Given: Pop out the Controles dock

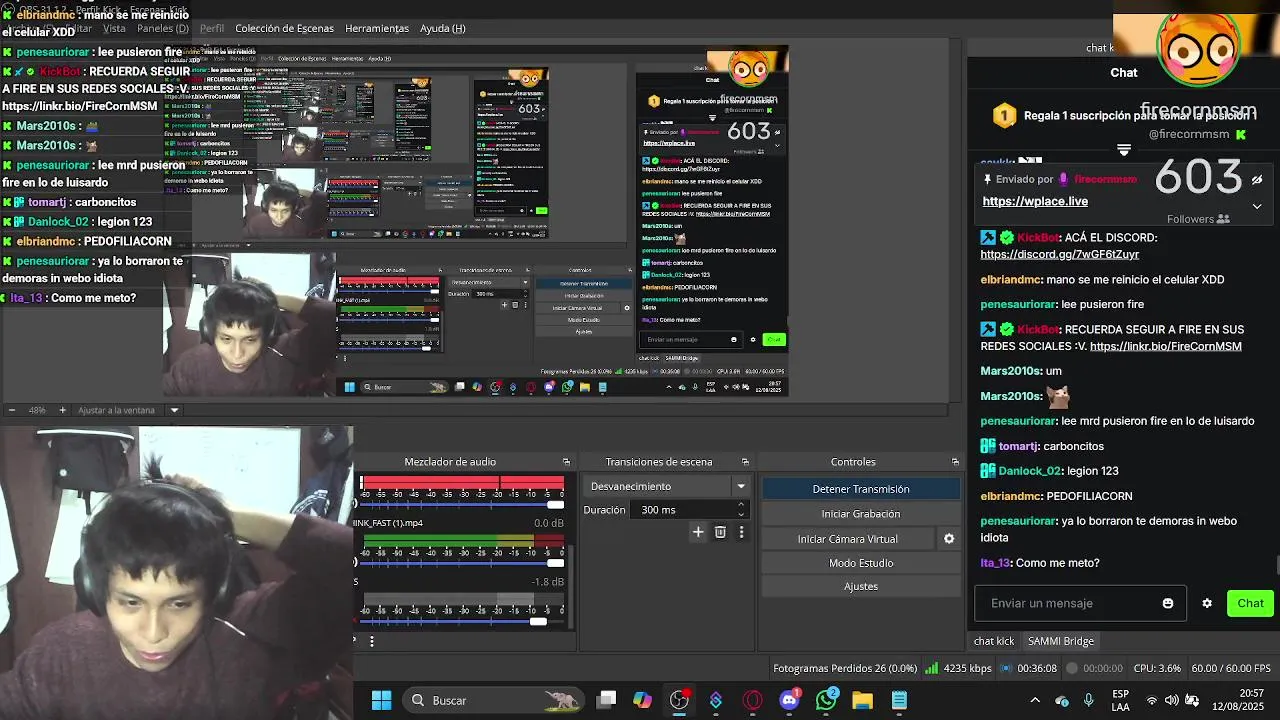Looking at the screenshot, I should (955, 462).
